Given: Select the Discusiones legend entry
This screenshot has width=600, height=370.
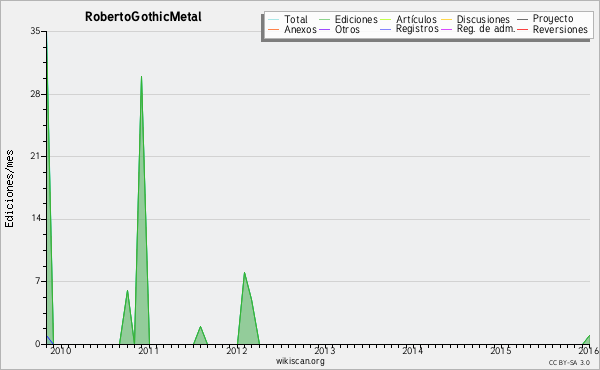Looking at the screenshot, I should click(483, 19).
